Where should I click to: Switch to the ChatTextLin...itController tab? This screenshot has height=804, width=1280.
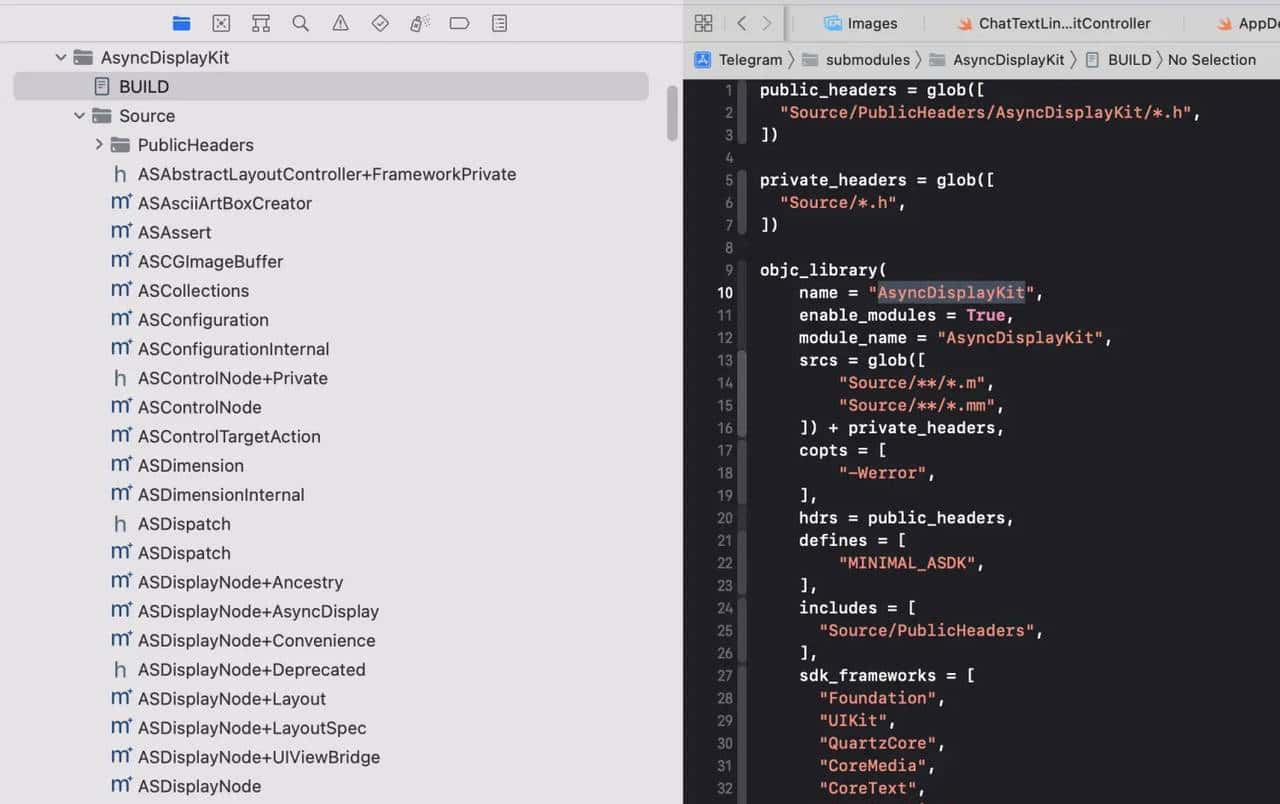coord(1054,23)
